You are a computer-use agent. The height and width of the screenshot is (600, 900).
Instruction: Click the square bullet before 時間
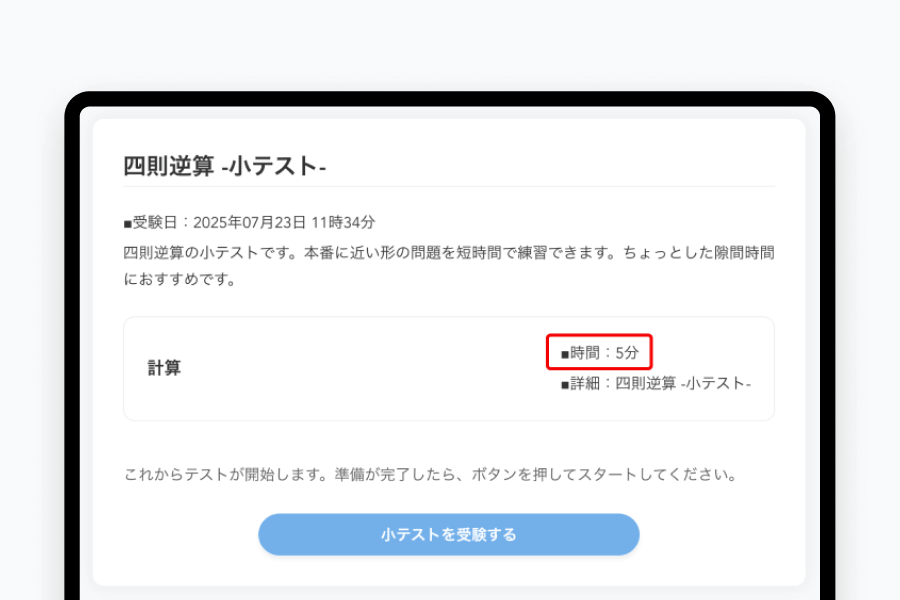tap(565, 353)
